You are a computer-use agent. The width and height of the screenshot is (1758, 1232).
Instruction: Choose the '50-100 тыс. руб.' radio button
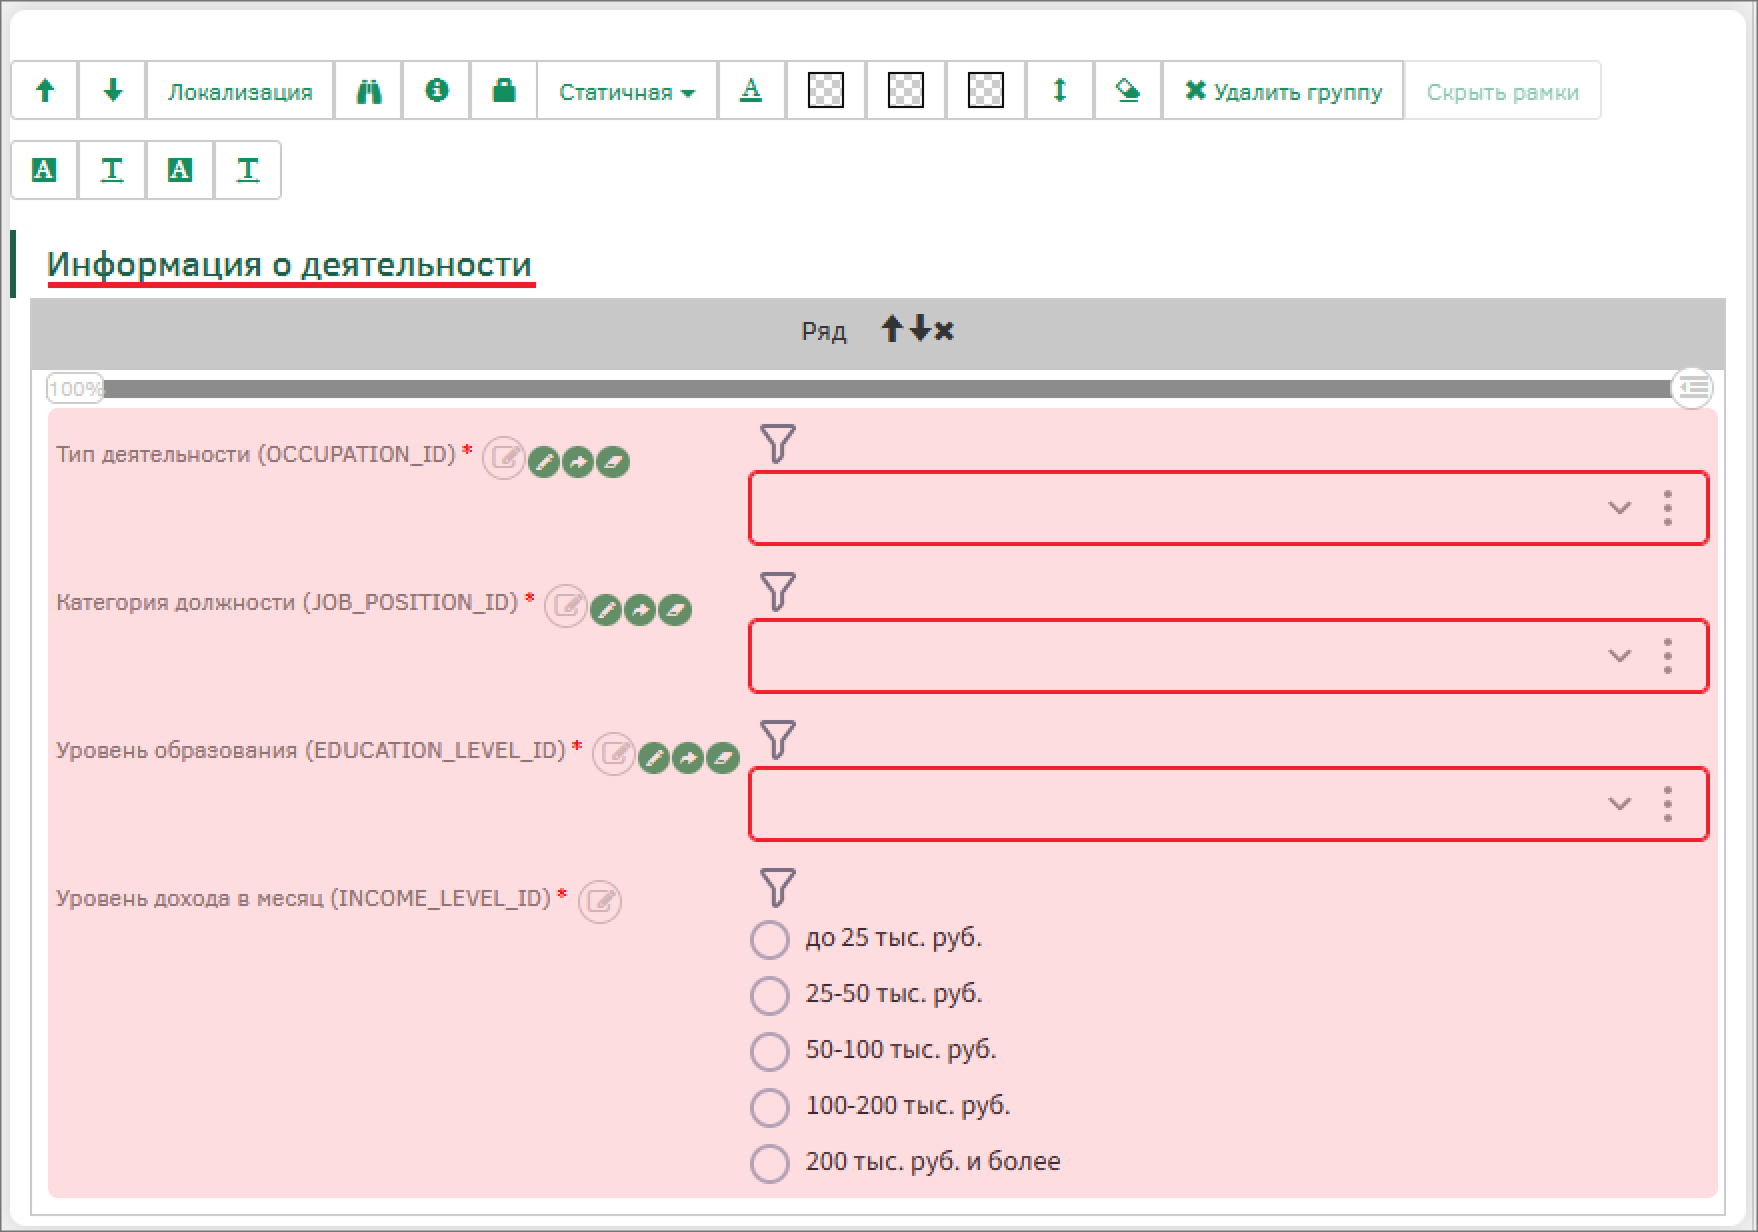(x=770, y=1051)
